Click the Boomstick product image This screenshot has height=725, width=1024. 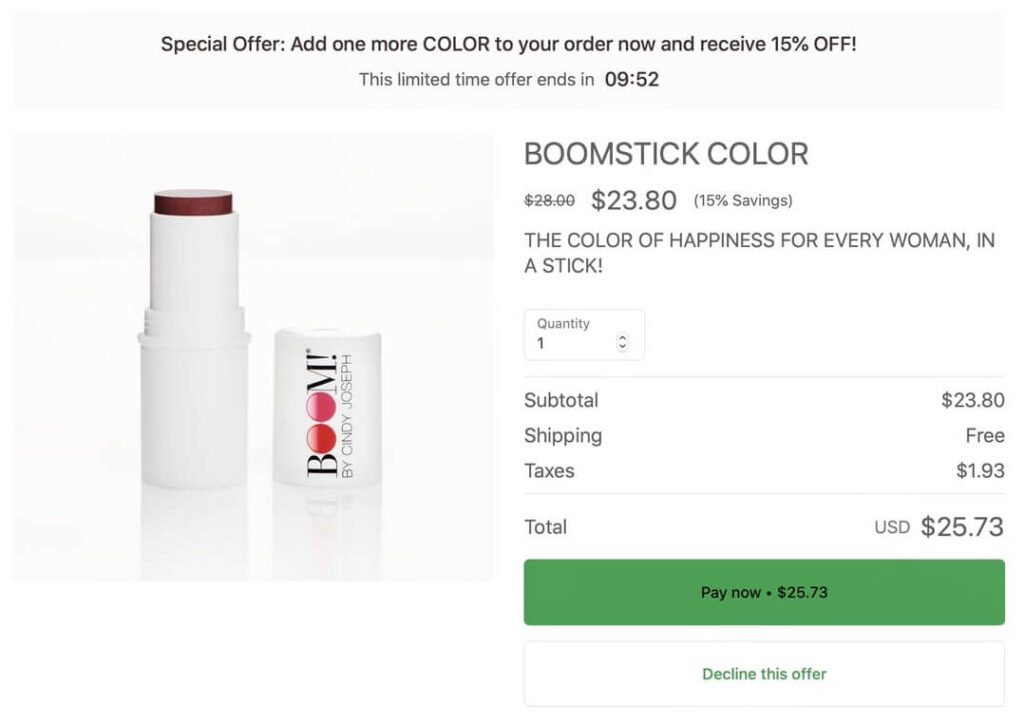253,356
